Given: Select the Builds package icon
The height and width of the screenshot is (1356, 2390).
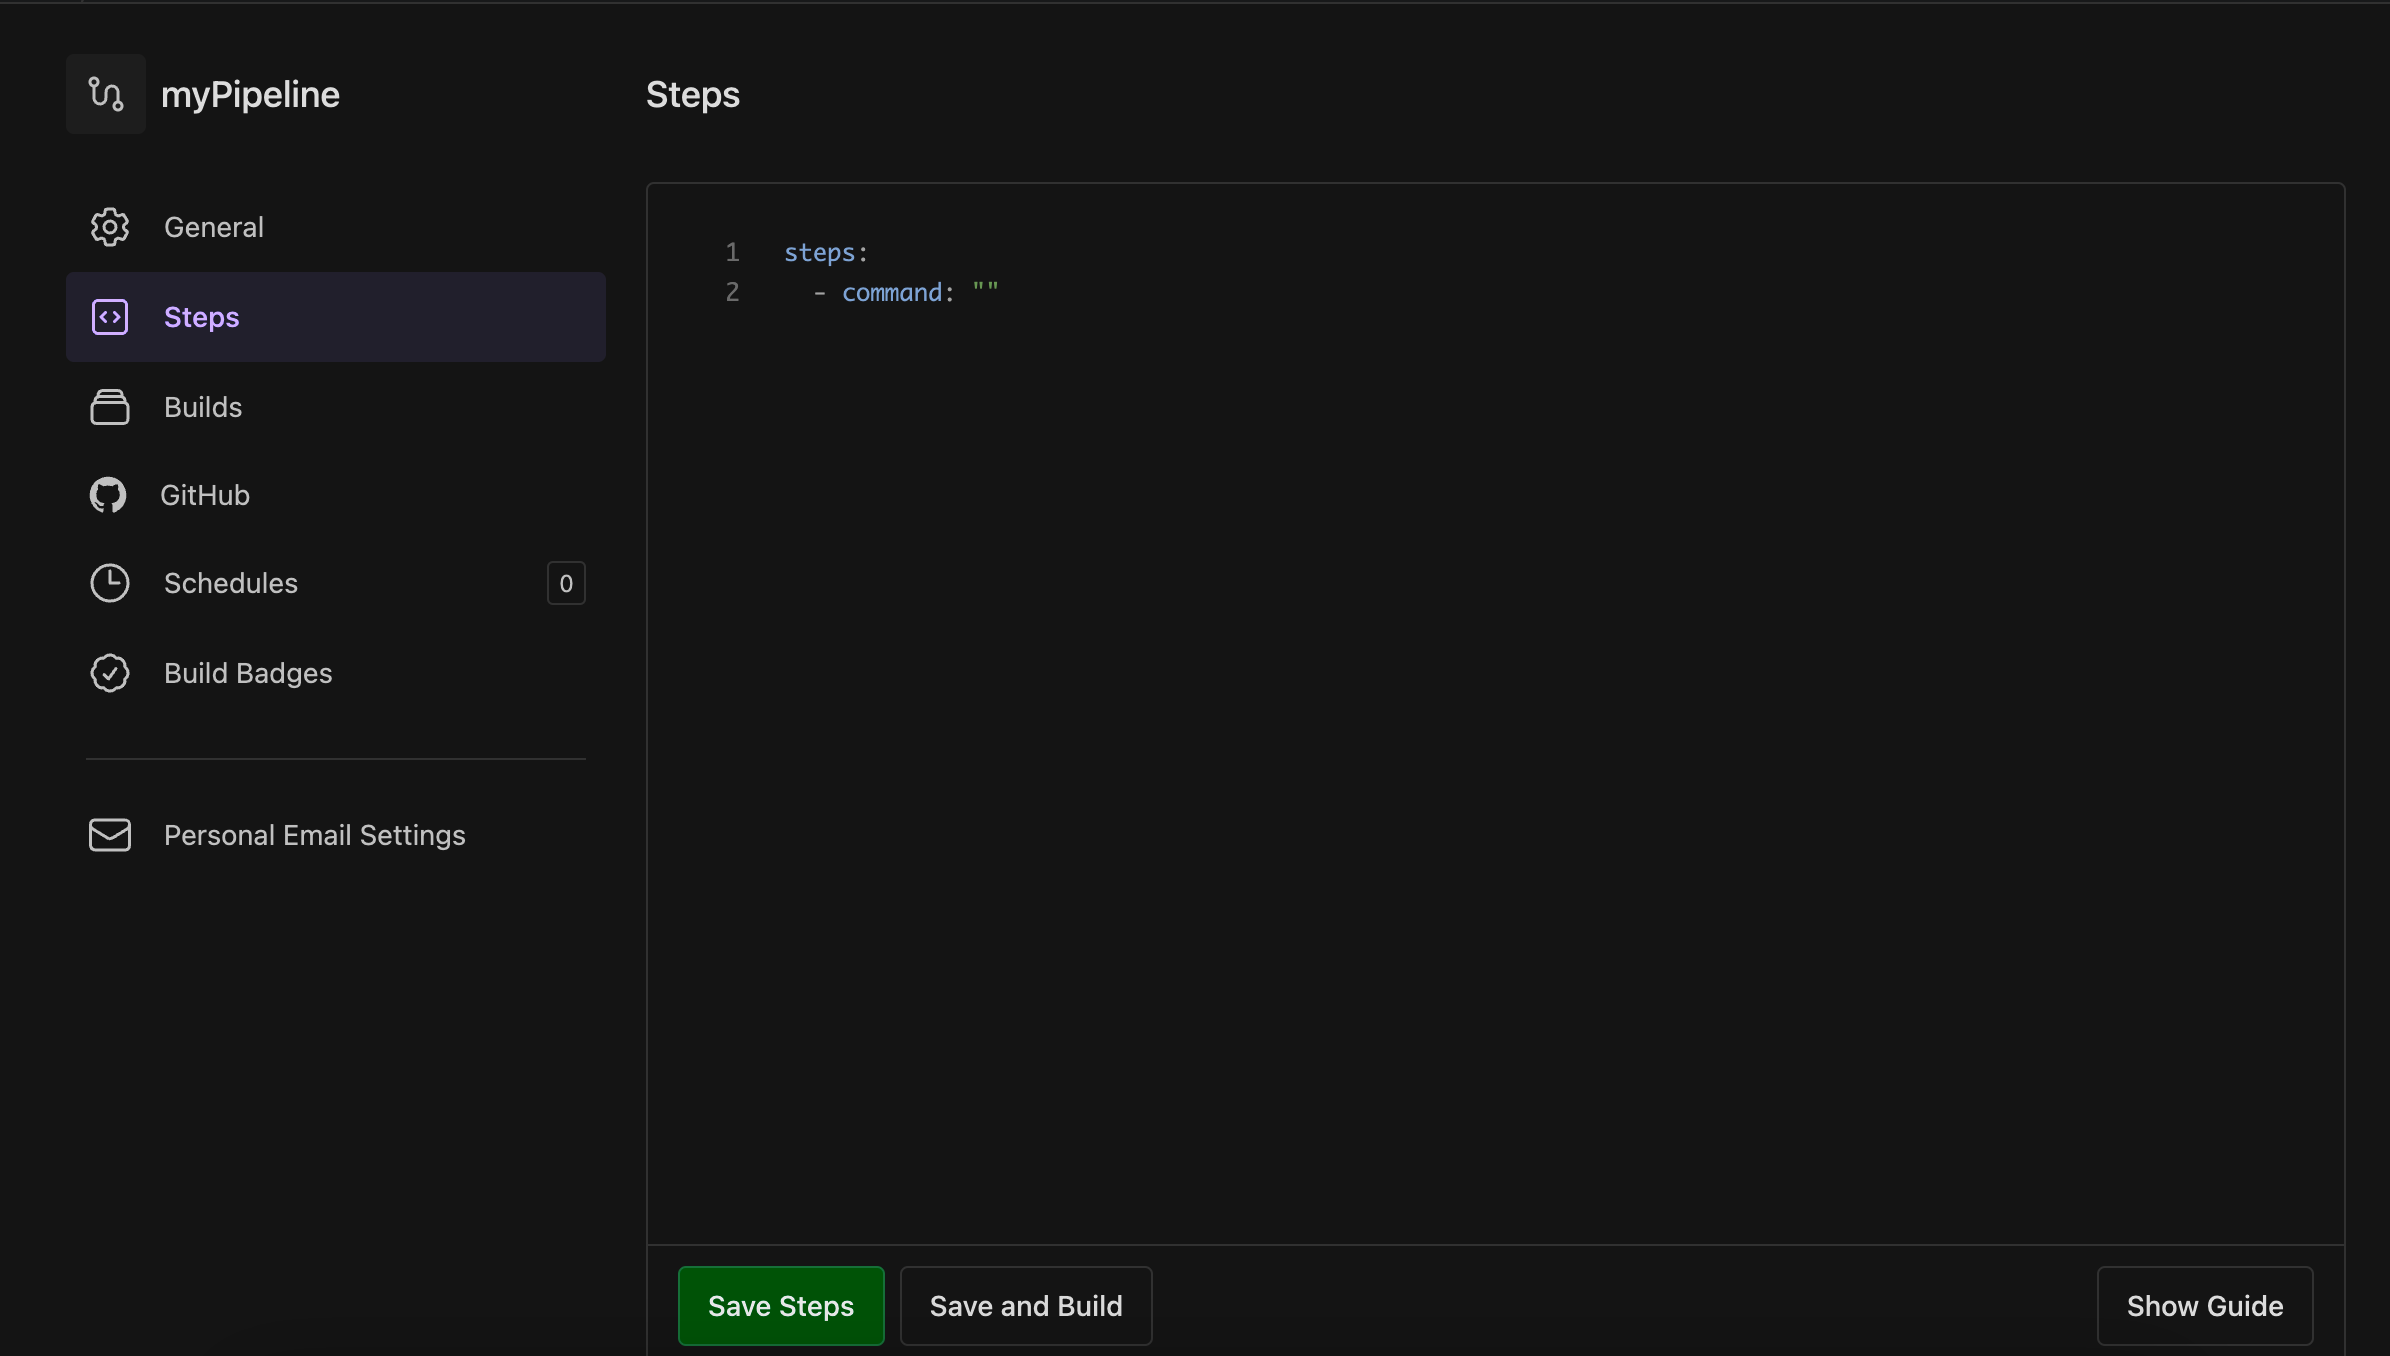Looking at the screenshot, I should (110, 406).
